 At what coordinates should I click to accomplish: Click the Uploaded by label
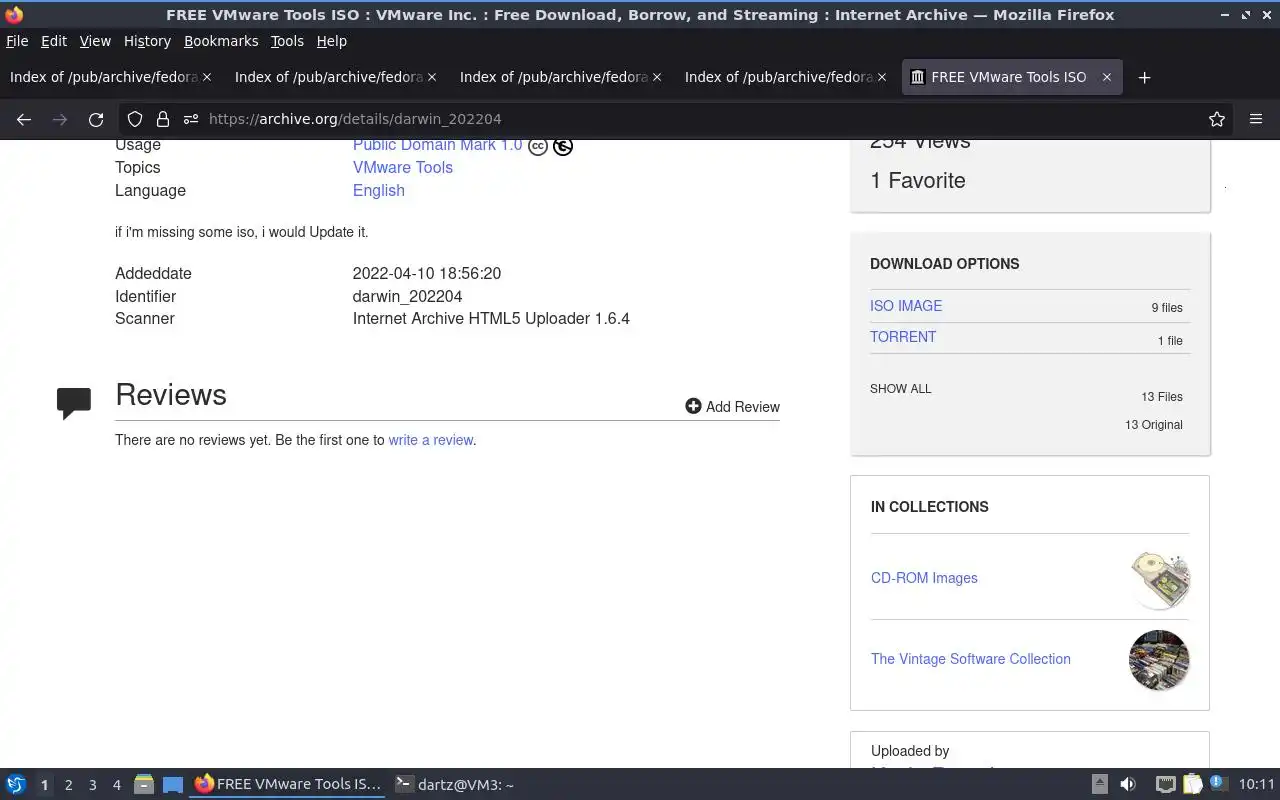pos(910,751)
